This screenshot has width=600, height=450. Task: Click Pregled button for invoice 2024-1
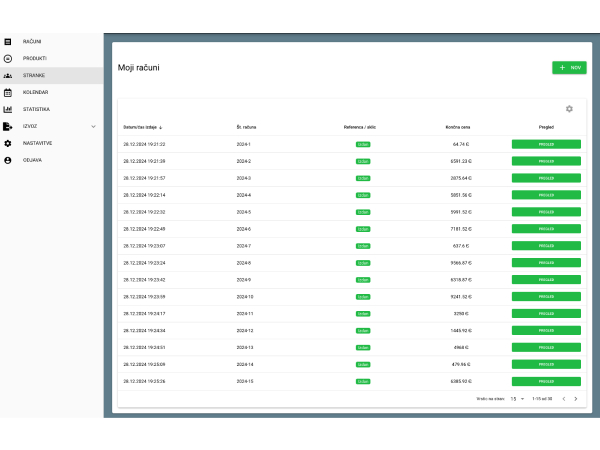click(546, 144)
